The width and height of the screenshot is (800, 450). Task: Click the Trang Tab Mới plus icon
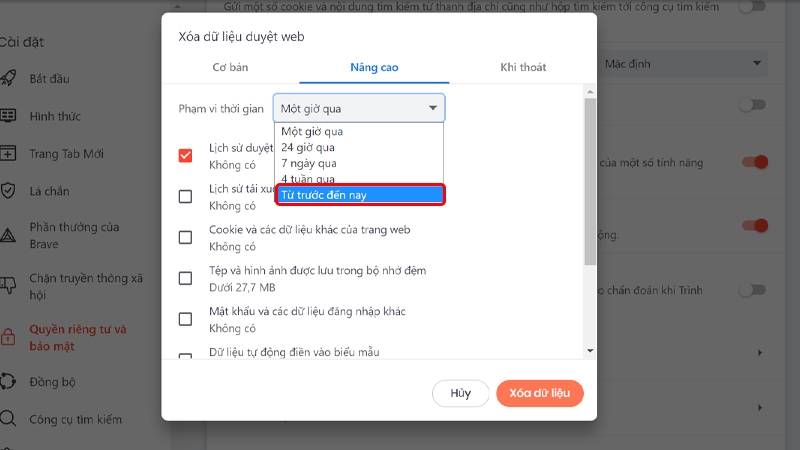[8, 153]
